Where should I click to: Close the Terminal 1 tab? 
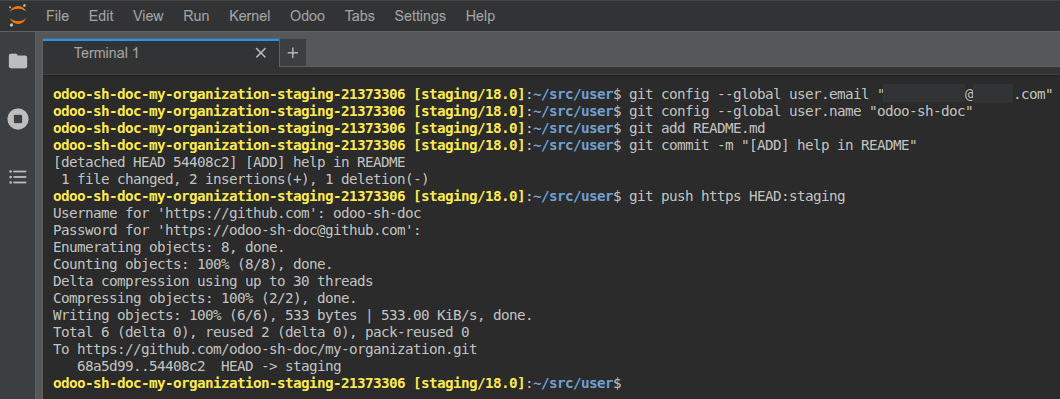pos(260,53)
